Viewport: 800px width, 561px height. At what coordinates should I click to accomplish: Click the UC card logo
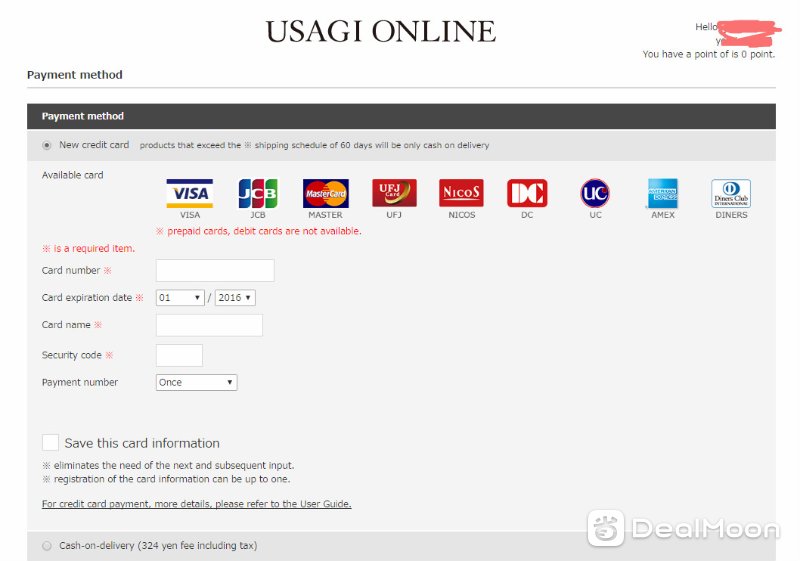coord(595,193)
